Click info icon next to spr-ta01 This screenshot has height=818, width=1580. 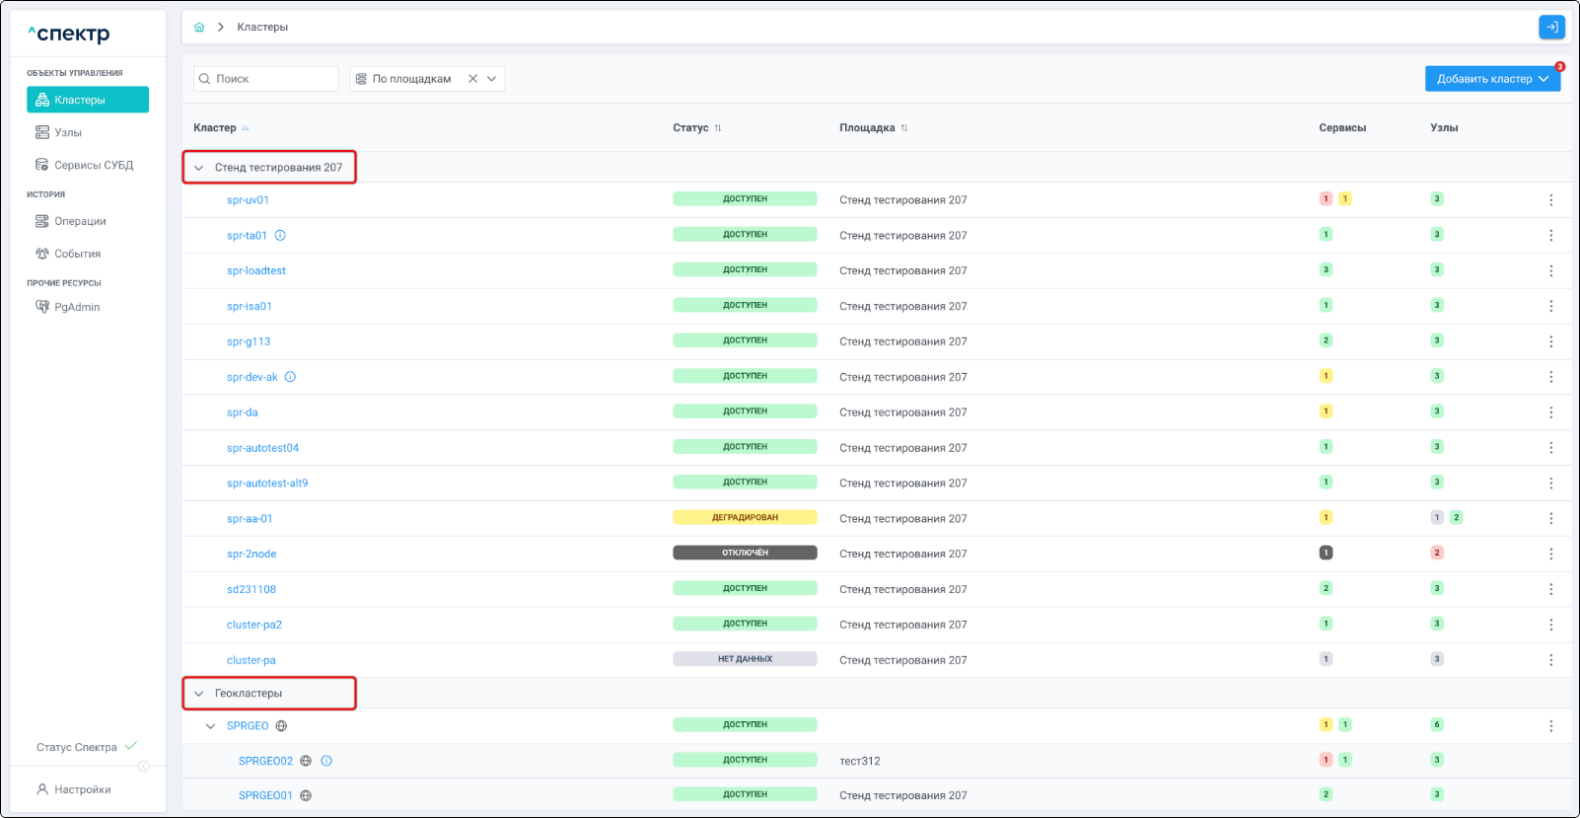point(280,236)
